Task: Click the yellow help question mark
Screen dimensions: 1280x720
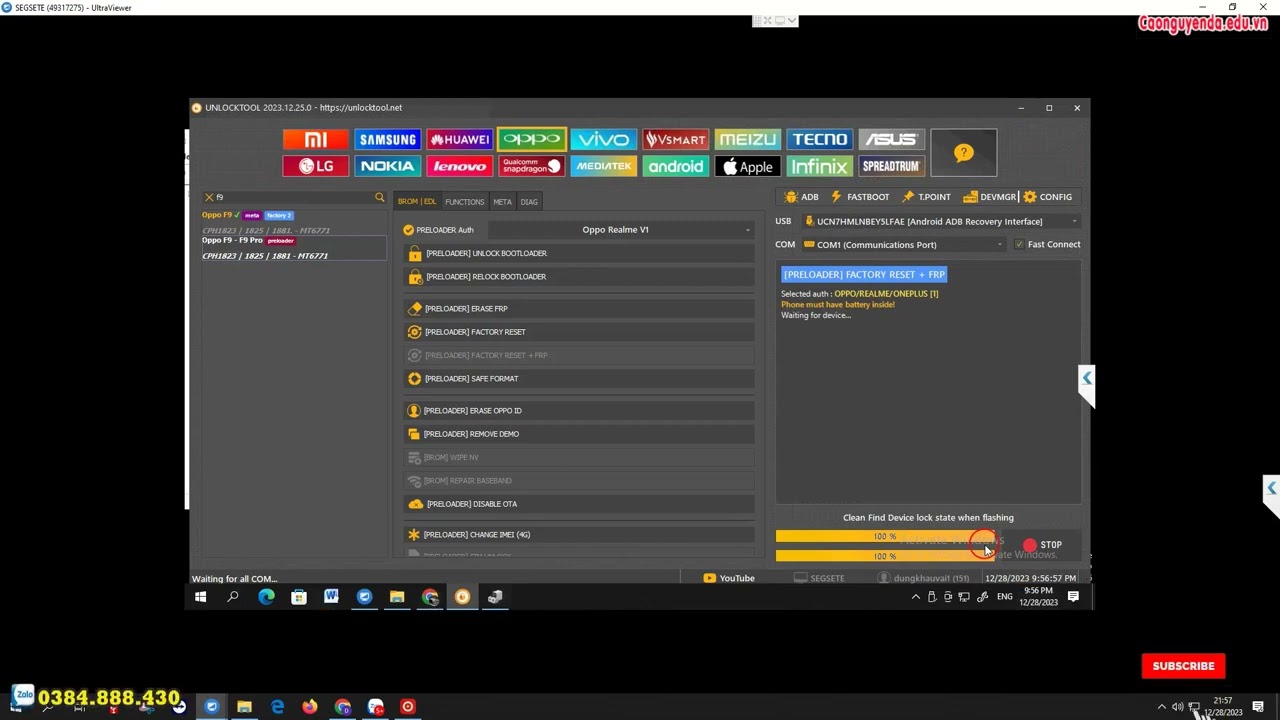Action: click(x=963, y=153)
